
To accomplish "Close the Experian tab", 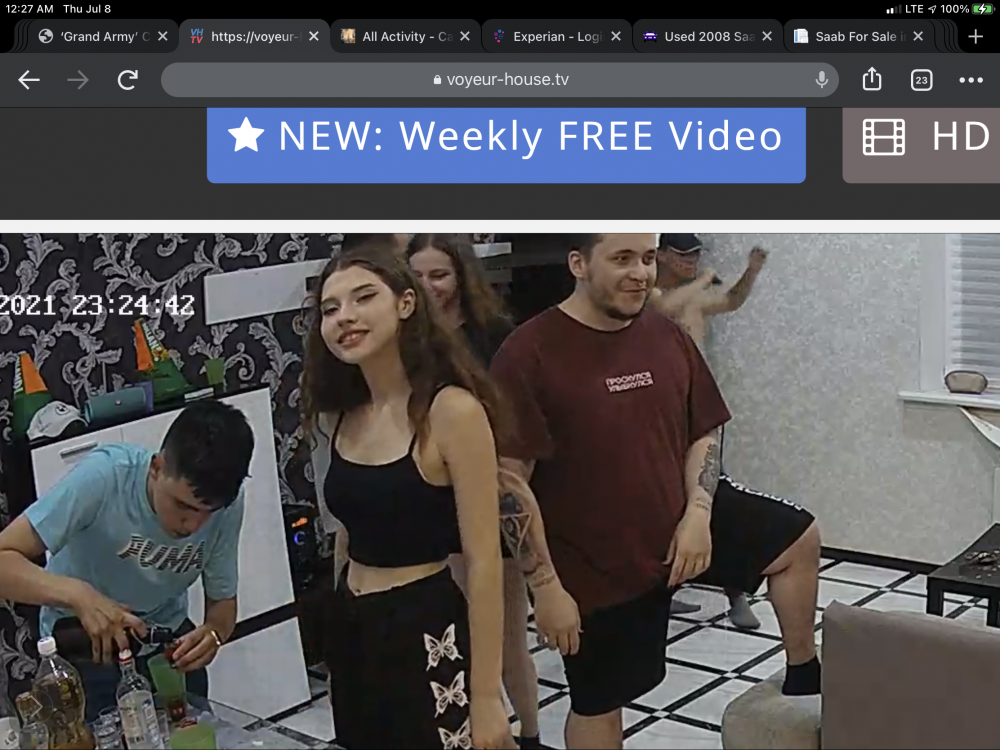I will tap(616, 36).
